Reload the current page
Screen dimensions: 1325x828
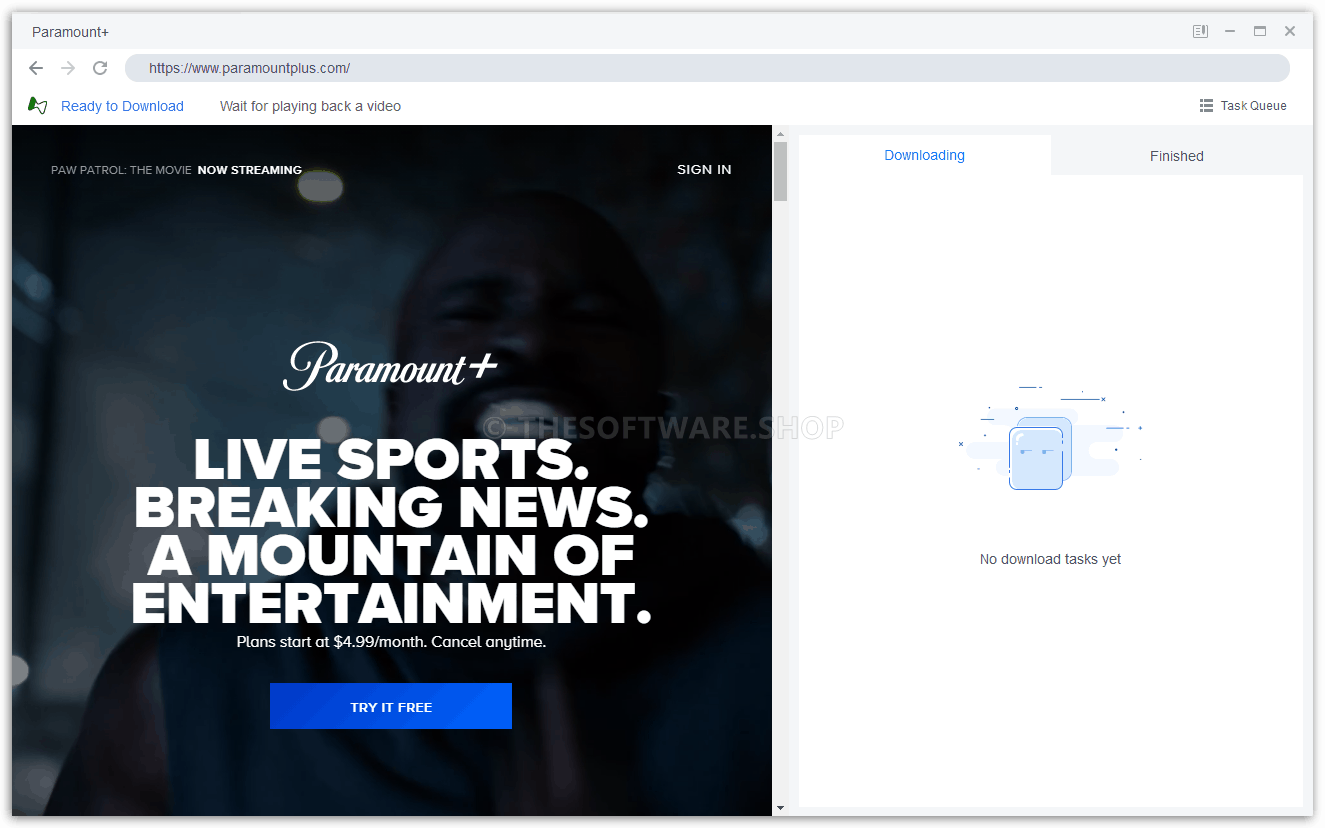[x=100, y=68]
